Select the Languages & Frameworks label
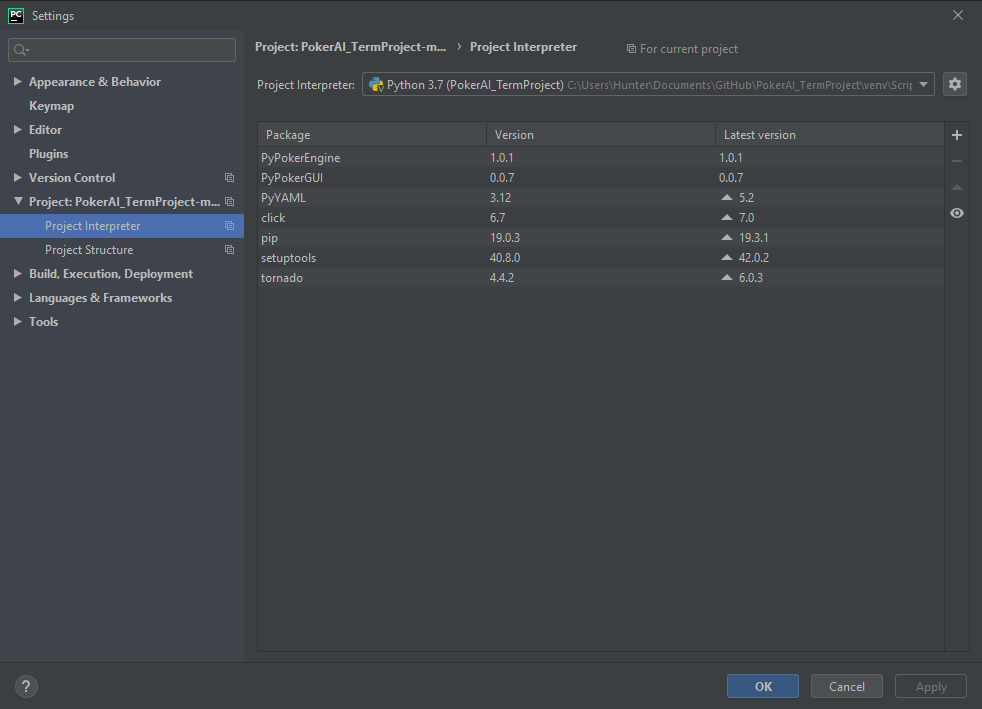 pyautogui.click(x=100, y=298)
